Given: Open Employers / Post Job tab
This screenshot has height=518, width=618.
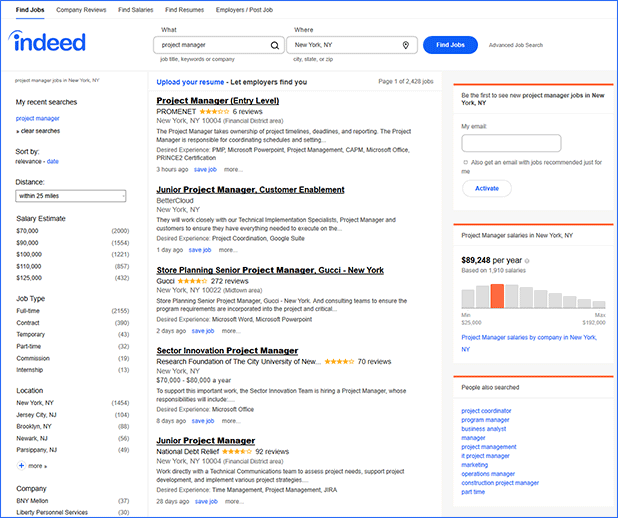Looking at the screenshot, I should point(244,10).
